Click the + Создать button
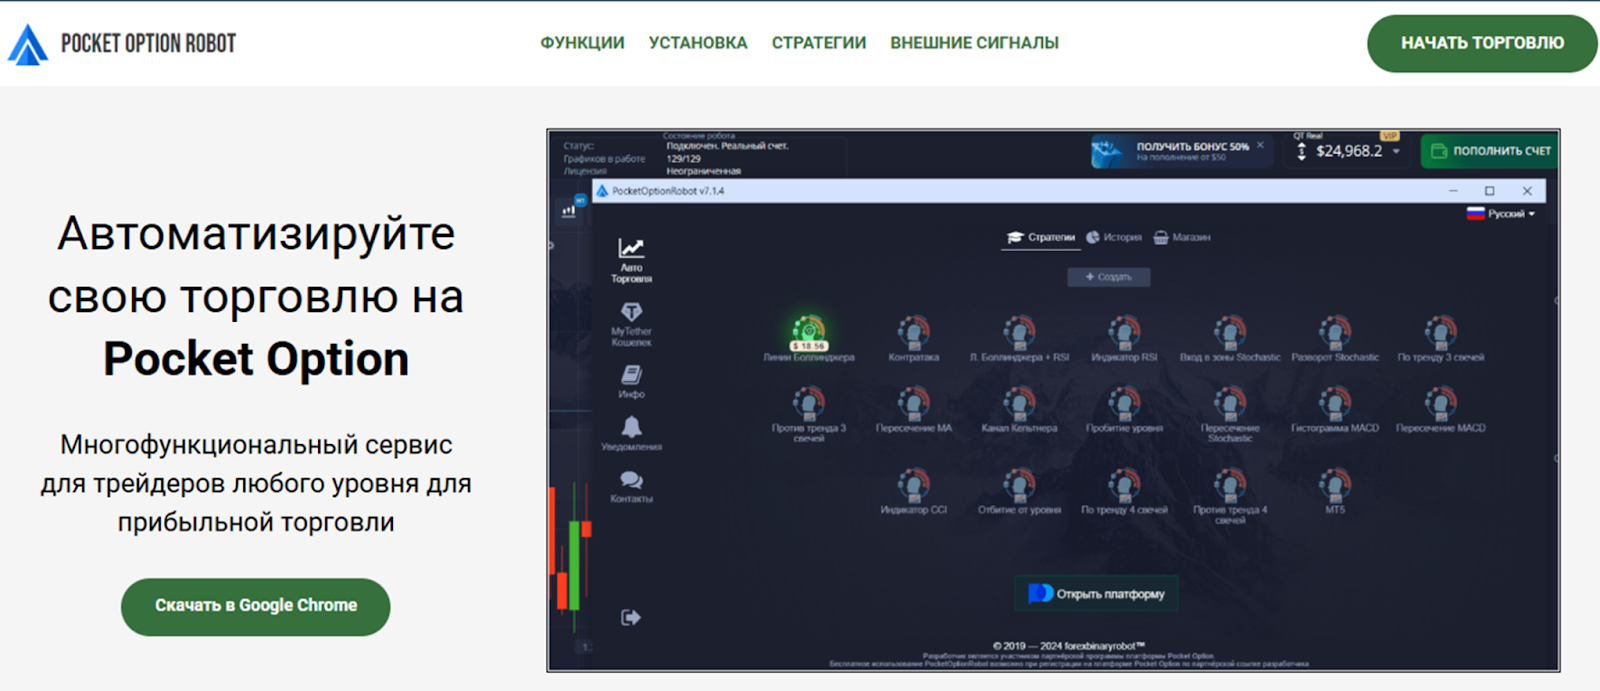Screen dimensions: 1600x691 (x=1109, y=277)
